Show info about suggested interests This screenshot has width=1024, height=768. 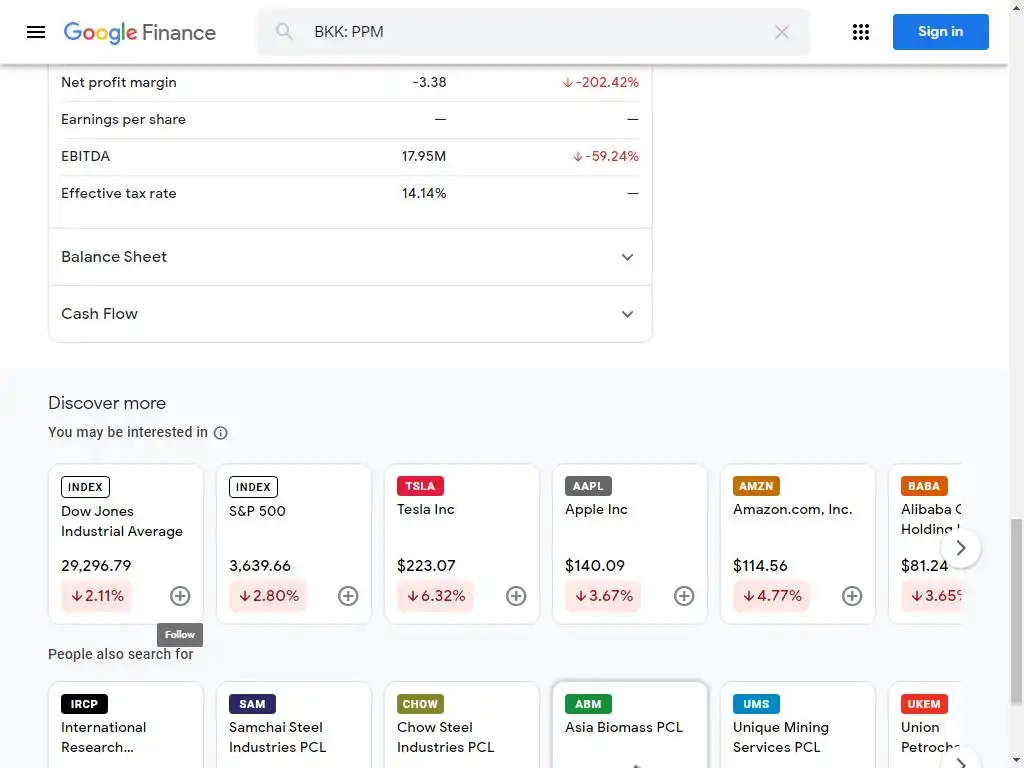(221, 433)
